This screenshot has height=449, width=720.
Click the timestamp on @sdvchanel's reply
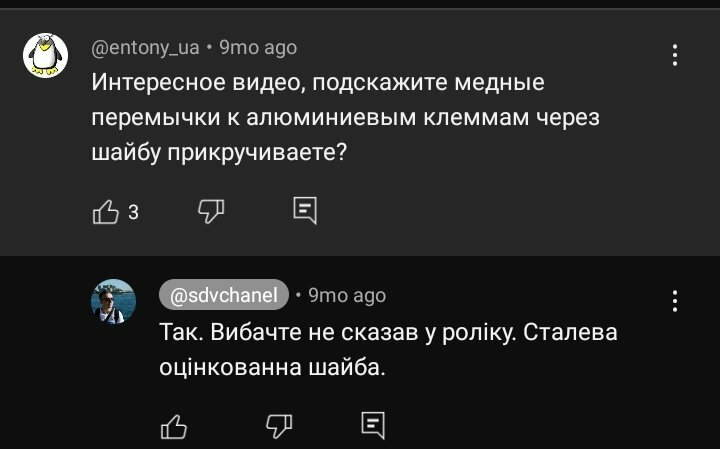[347, 295]
